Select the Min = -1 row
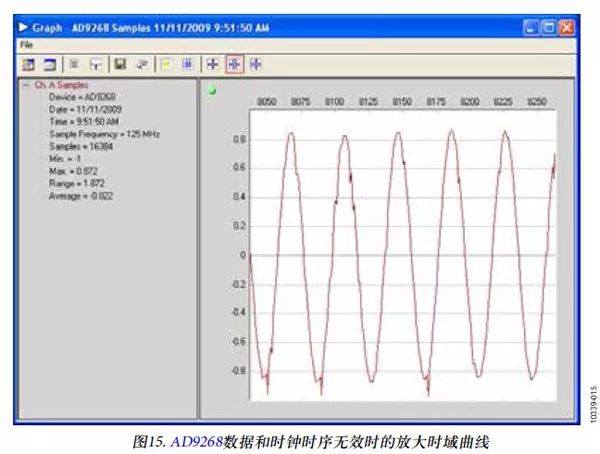Viewport: 600px width, 454px height. click(65, 158)
